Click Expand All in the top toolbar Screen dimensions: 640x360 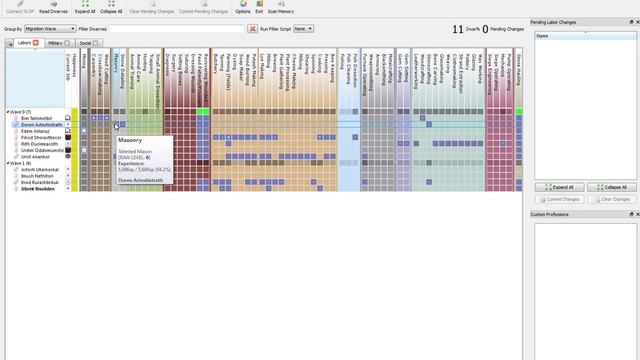(x=85, y=7)
